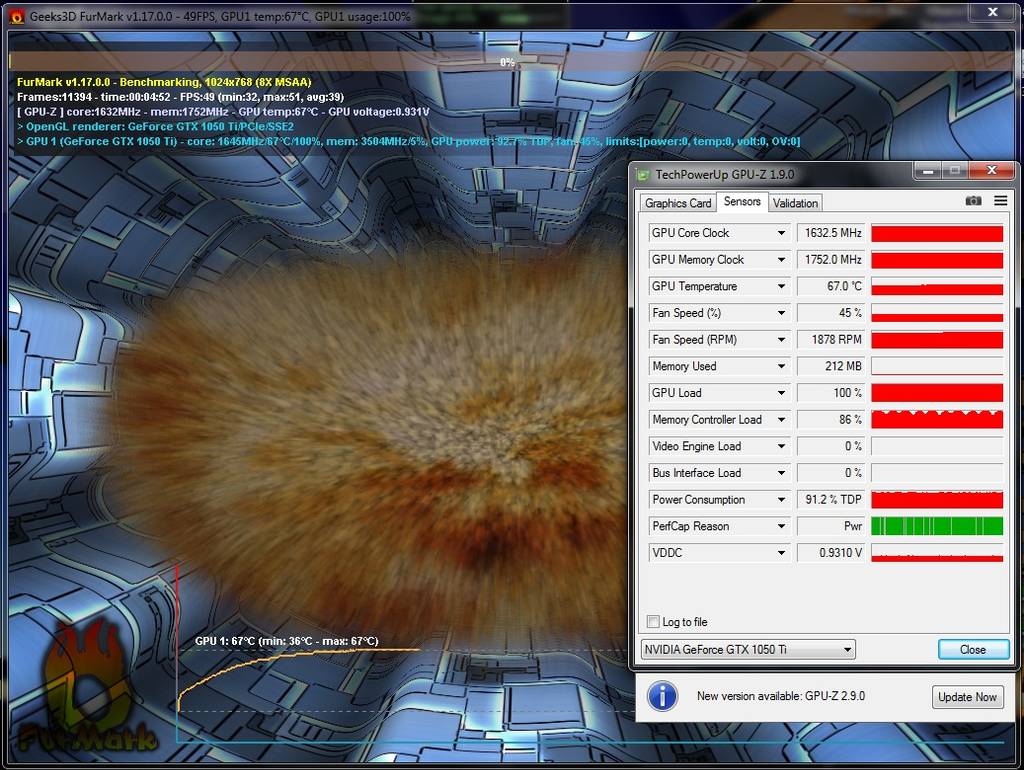Click the 86 % memory controller value

[831, 420]
